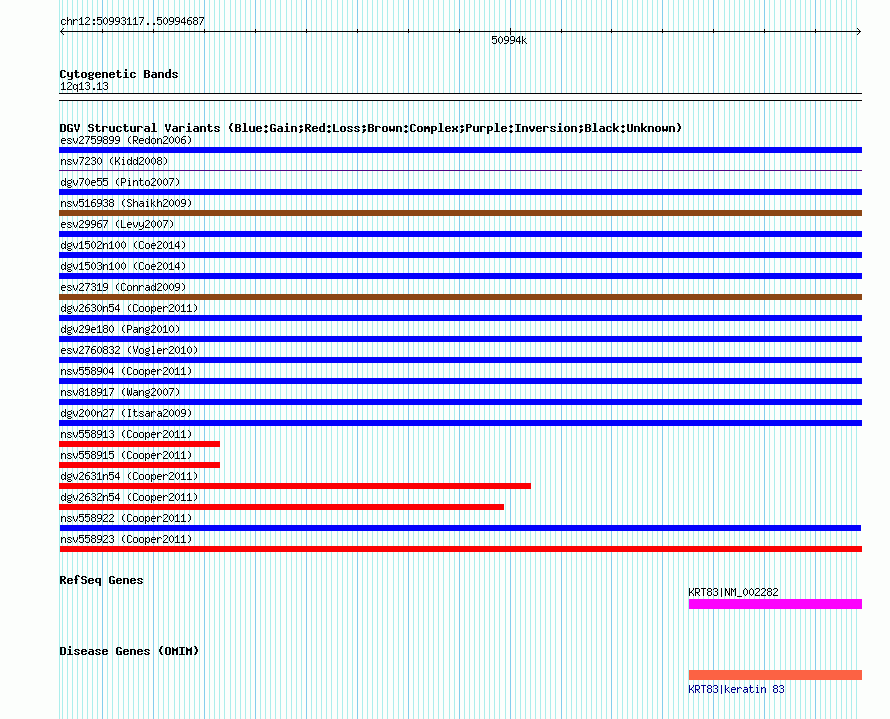Screen dimensions: 890x719
Task: Click the left arrow of the ruler
Action: [62, 32]
